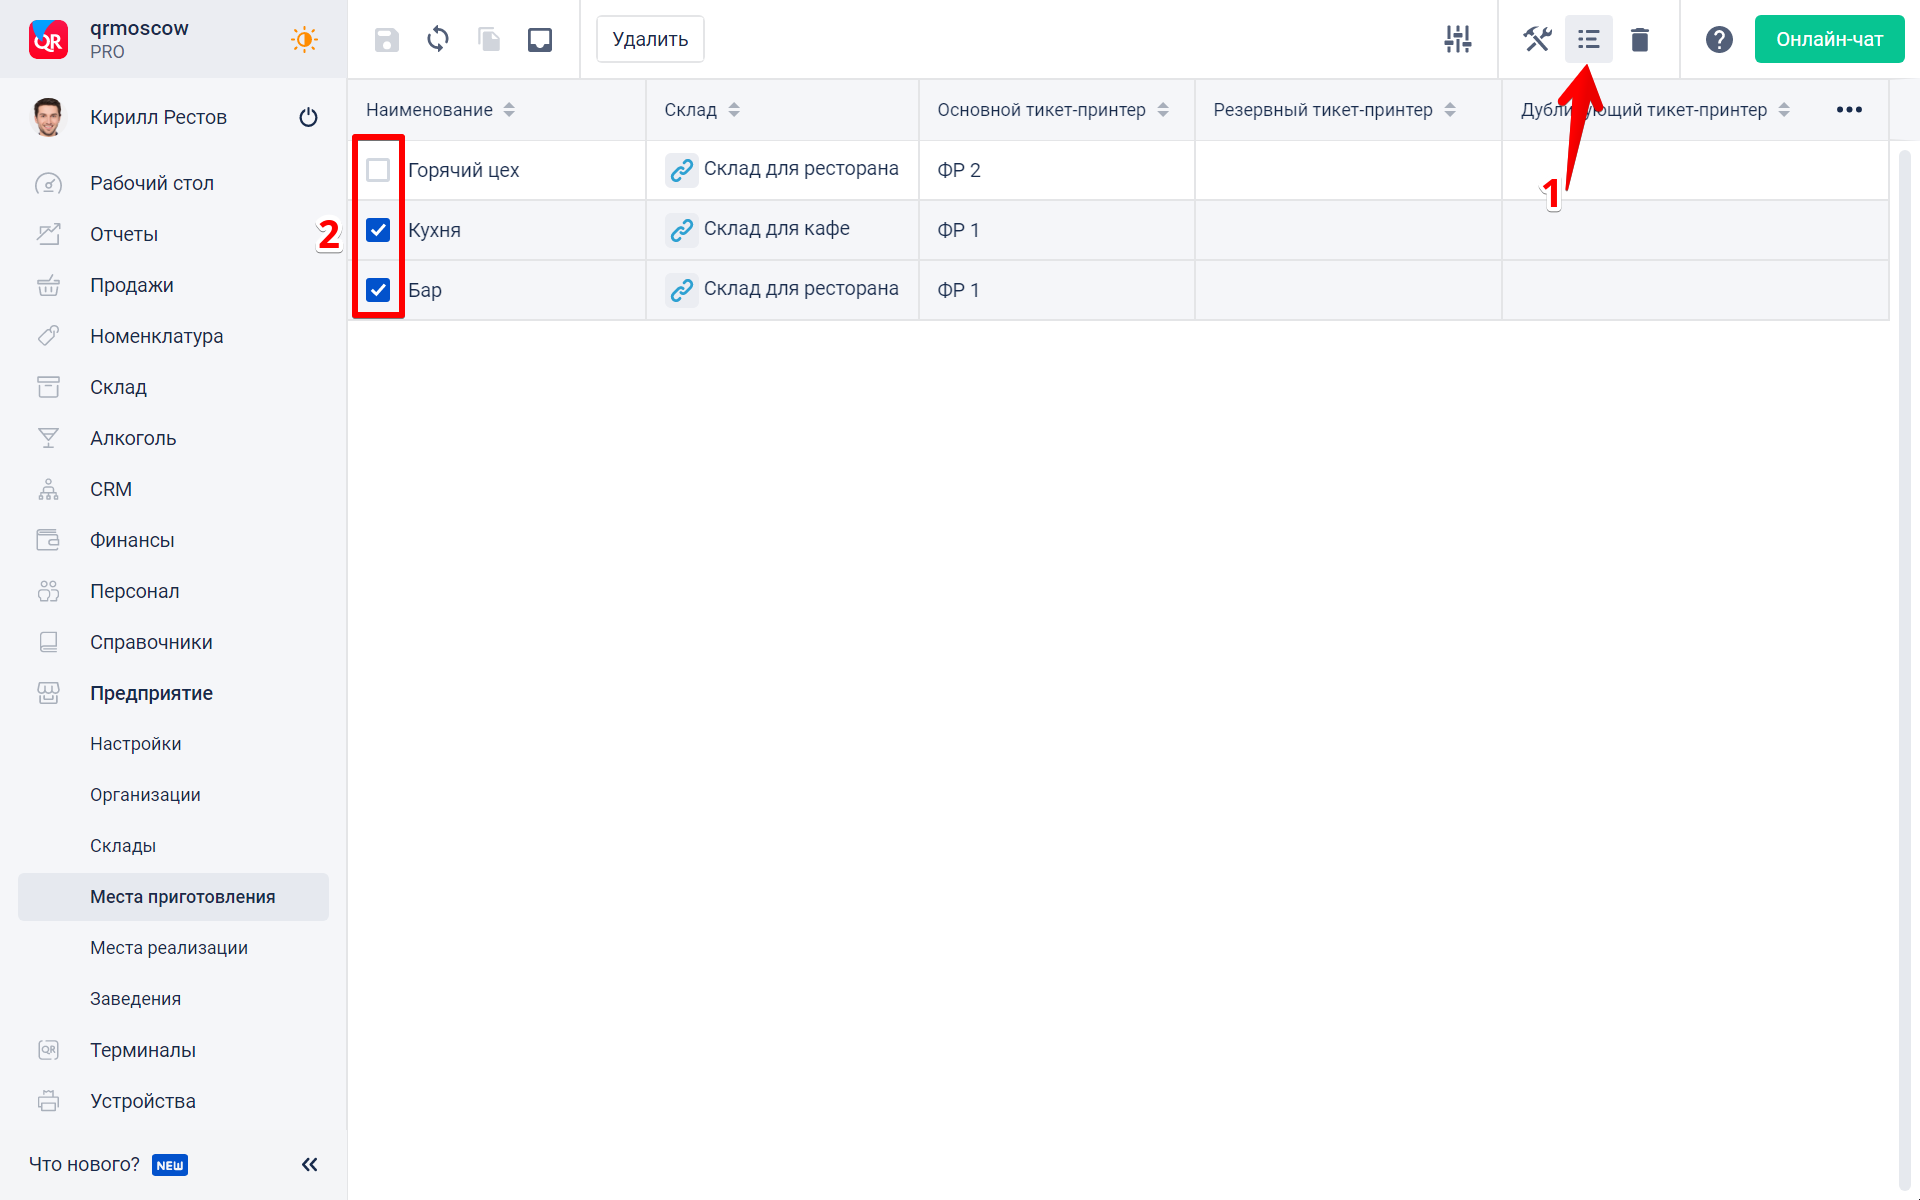Image resolution: width=1920 pixels, height=1200 pixels.
Task: Click the Кухня name cell
Action: point(434,230)
